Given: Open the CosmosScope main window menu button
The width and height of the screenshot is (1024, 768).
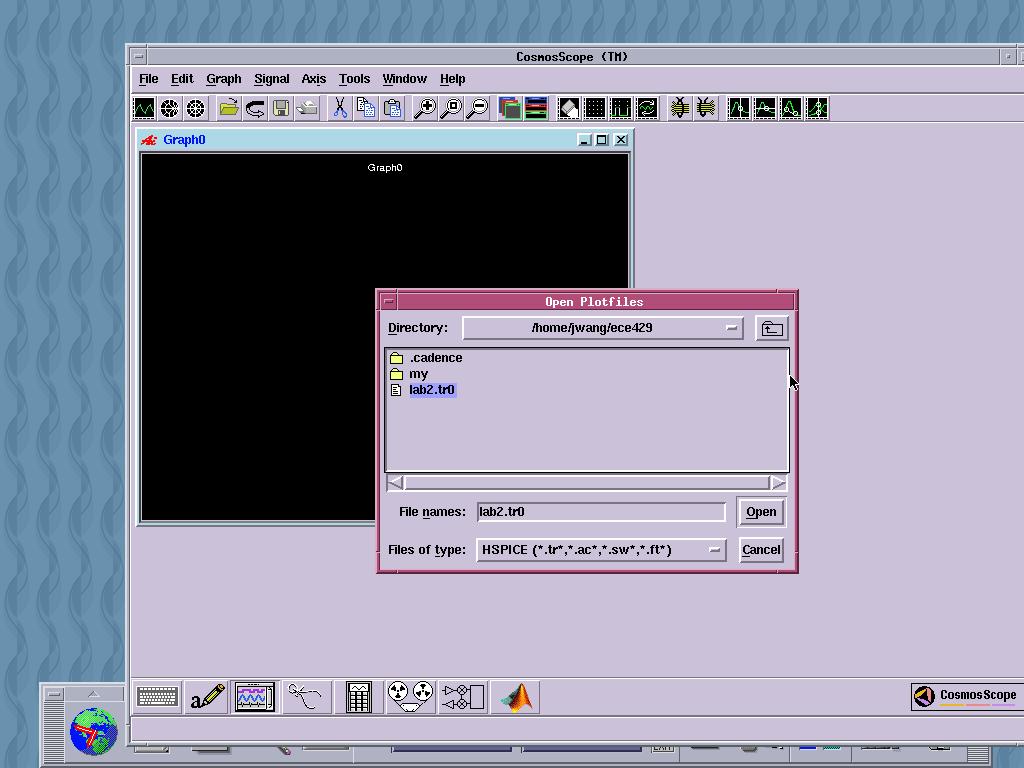Looking at the screenshot, I should (138, 57).
